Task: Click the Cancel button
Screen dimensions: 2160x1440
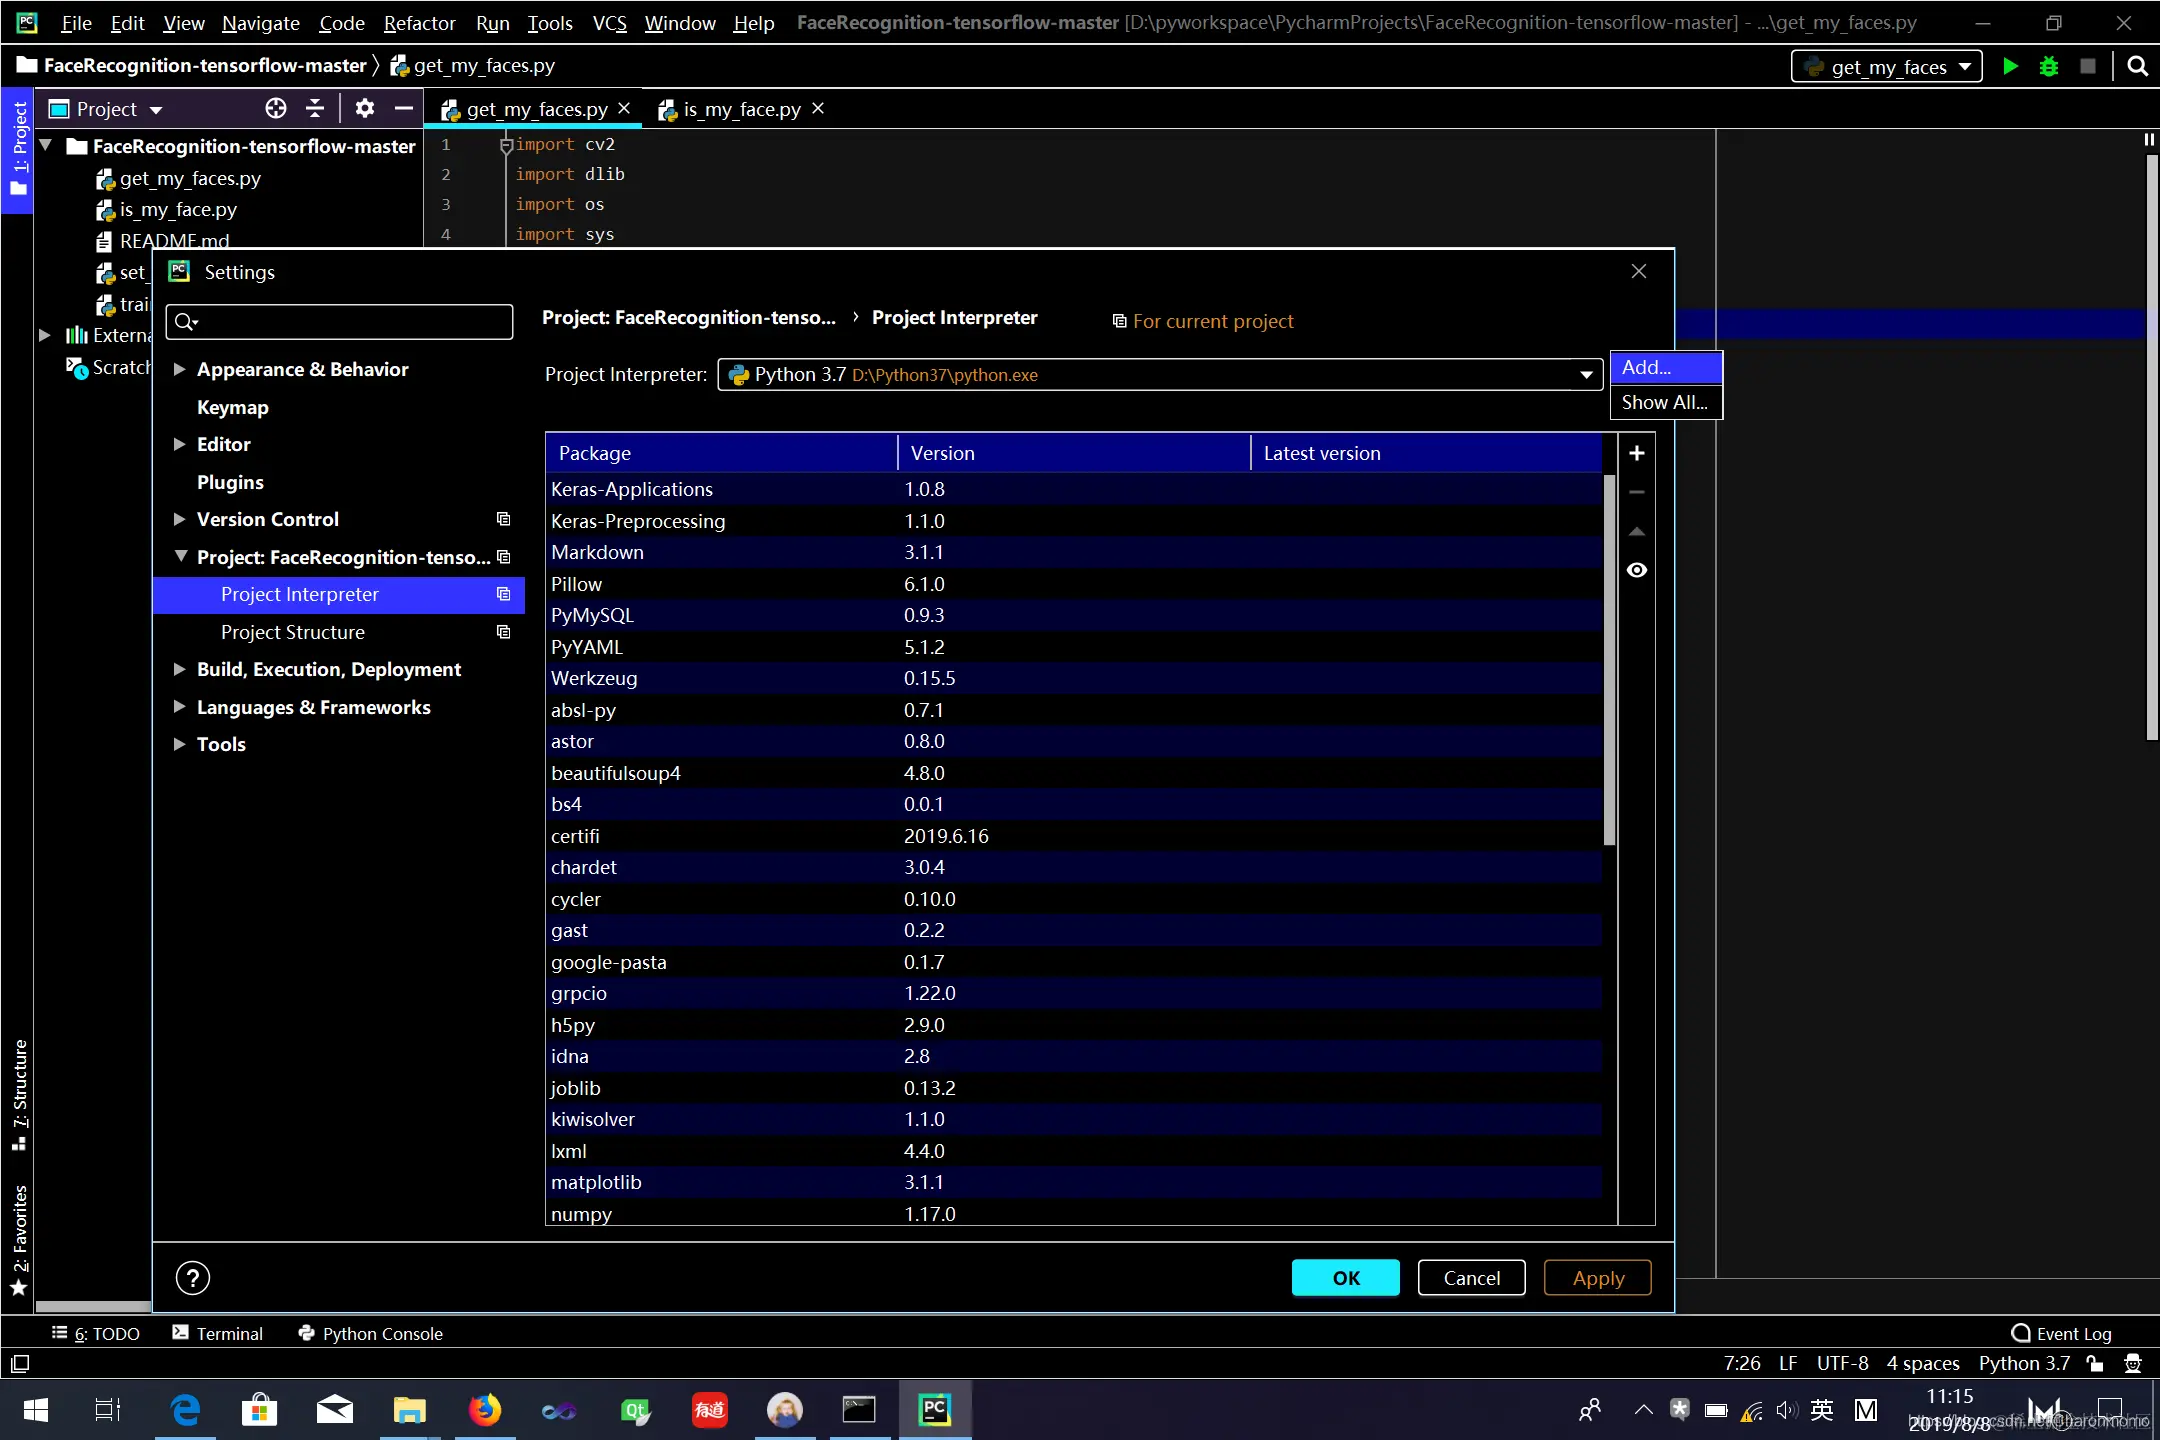Action: pyautogui.click(x=1471, y=1277)
